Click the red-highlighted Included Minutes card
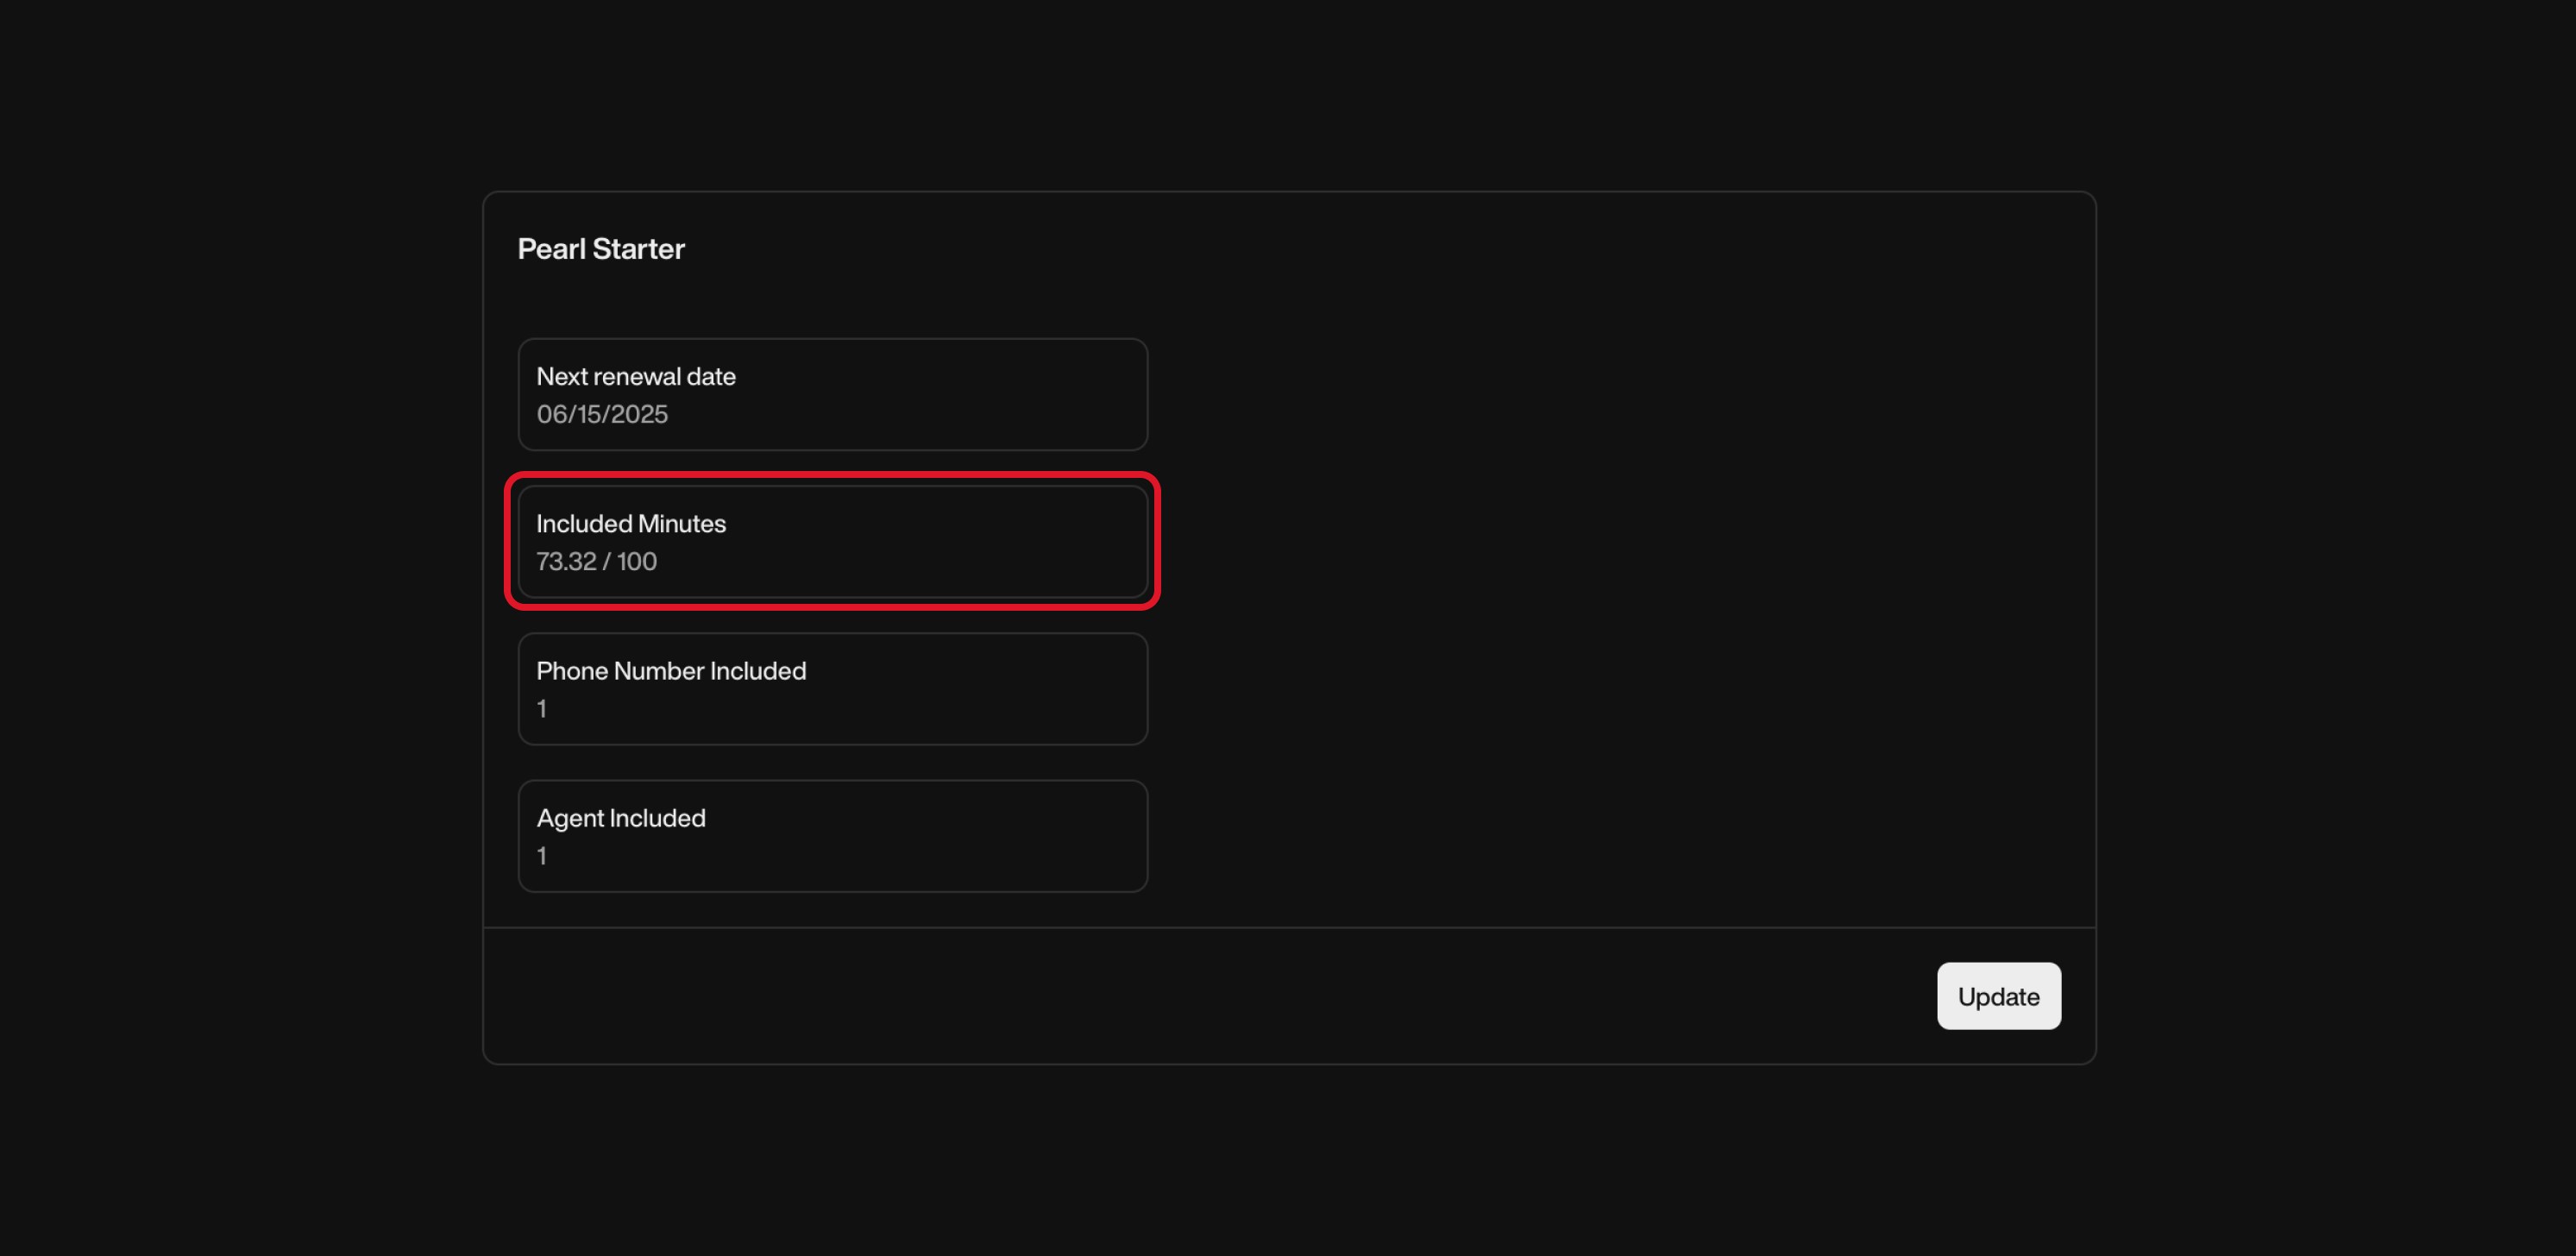Image resolution: width=2576 pixels, height=1256 pixels. pos(832,542)
